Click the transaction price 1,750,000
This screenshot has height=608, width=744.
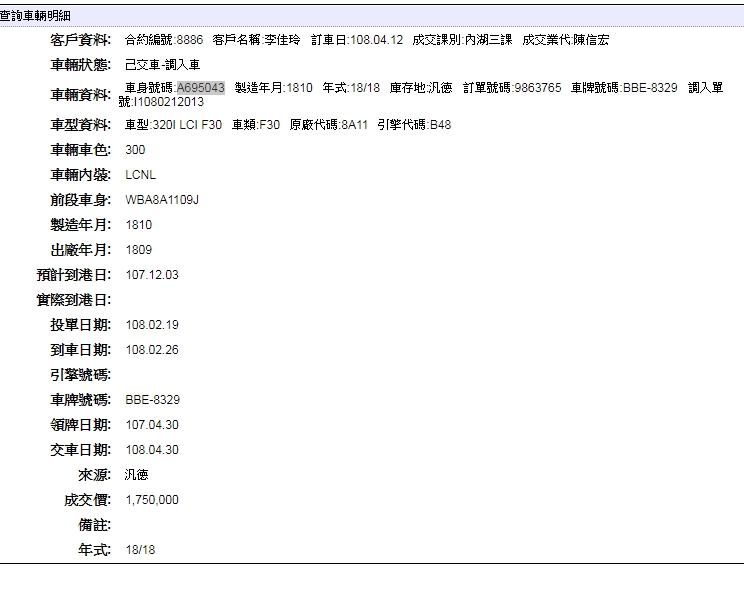(152, 500)
